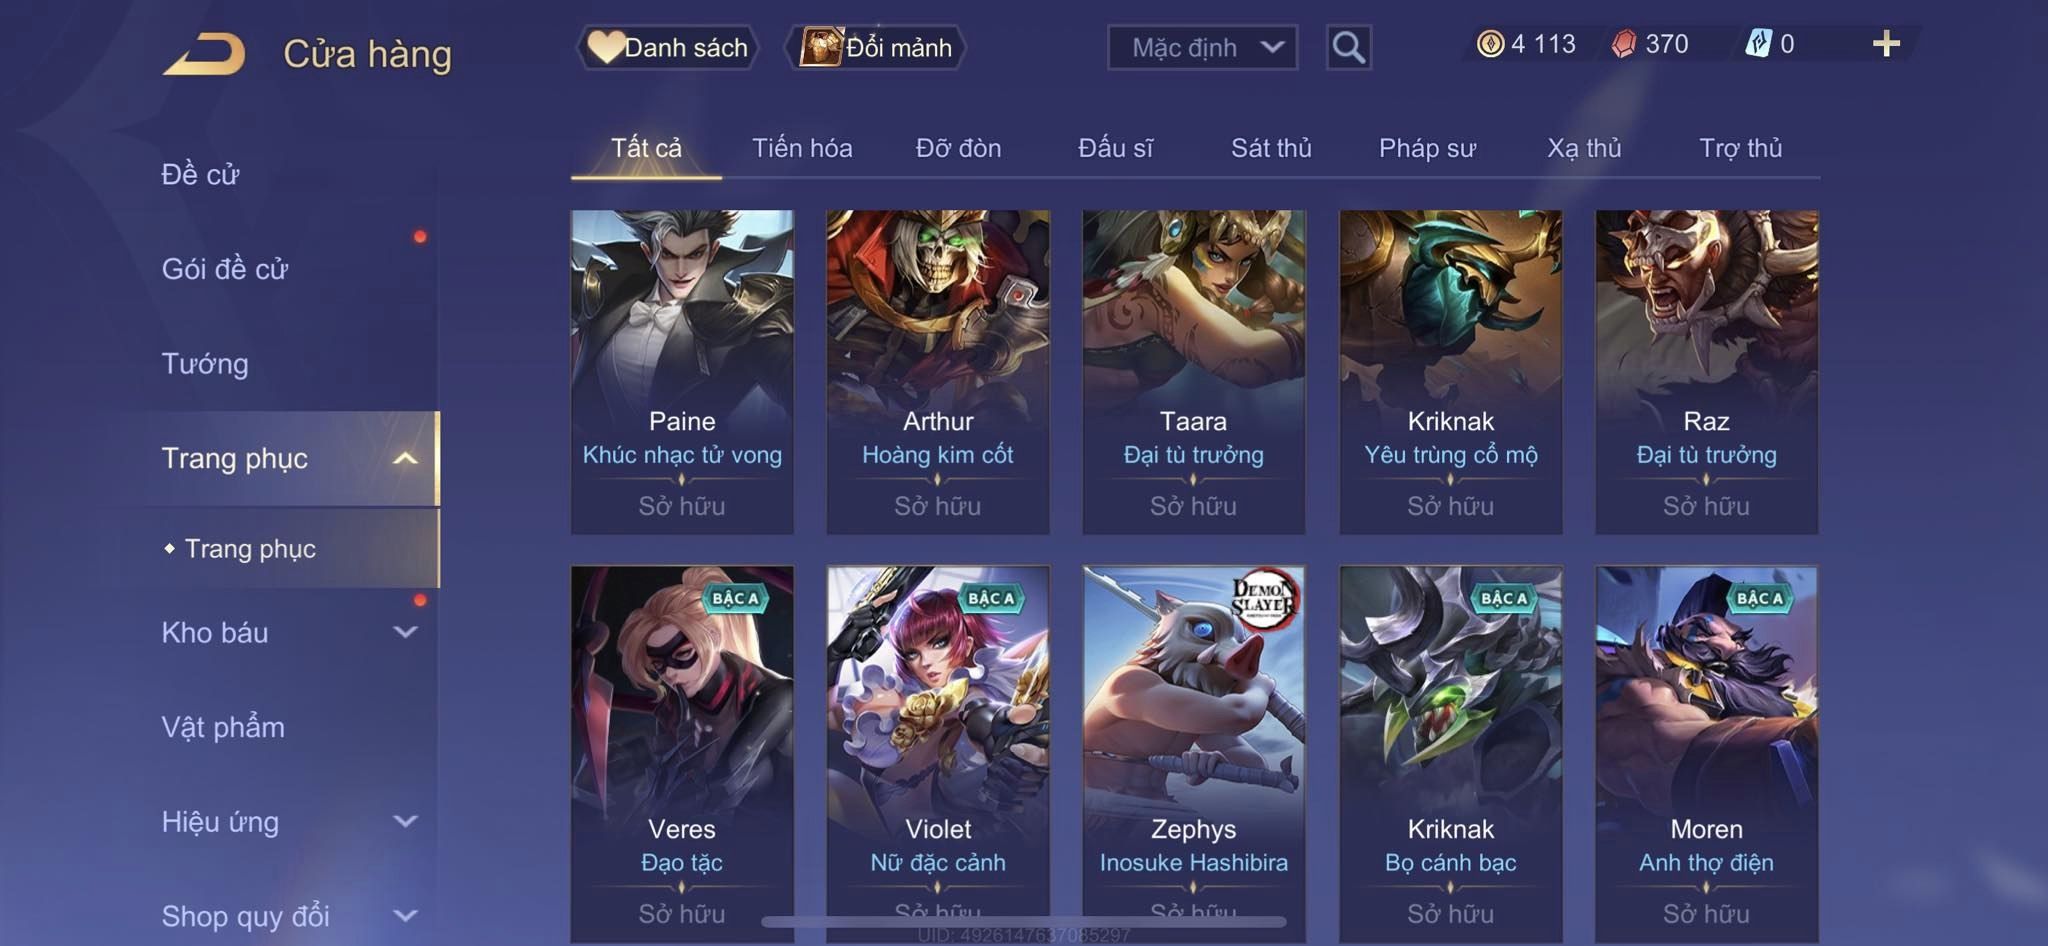The height and width of the screenshot is (946, 2048).
Task: Switch to the Tiến hóa tab
Action: (802, 148)
